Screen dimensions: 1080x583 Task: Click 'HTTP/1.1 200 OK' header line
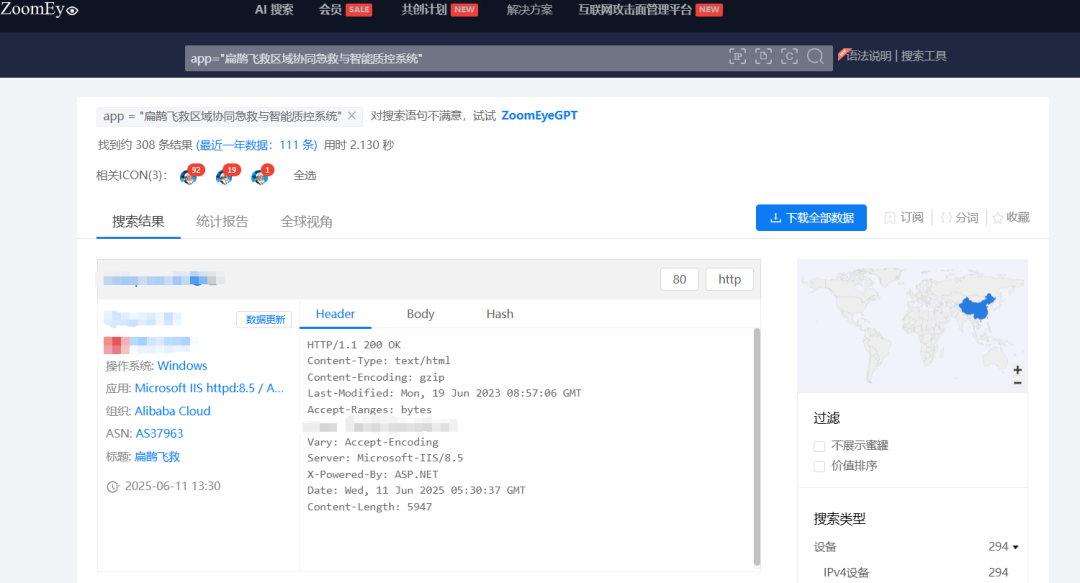click(x=354, y=345)
